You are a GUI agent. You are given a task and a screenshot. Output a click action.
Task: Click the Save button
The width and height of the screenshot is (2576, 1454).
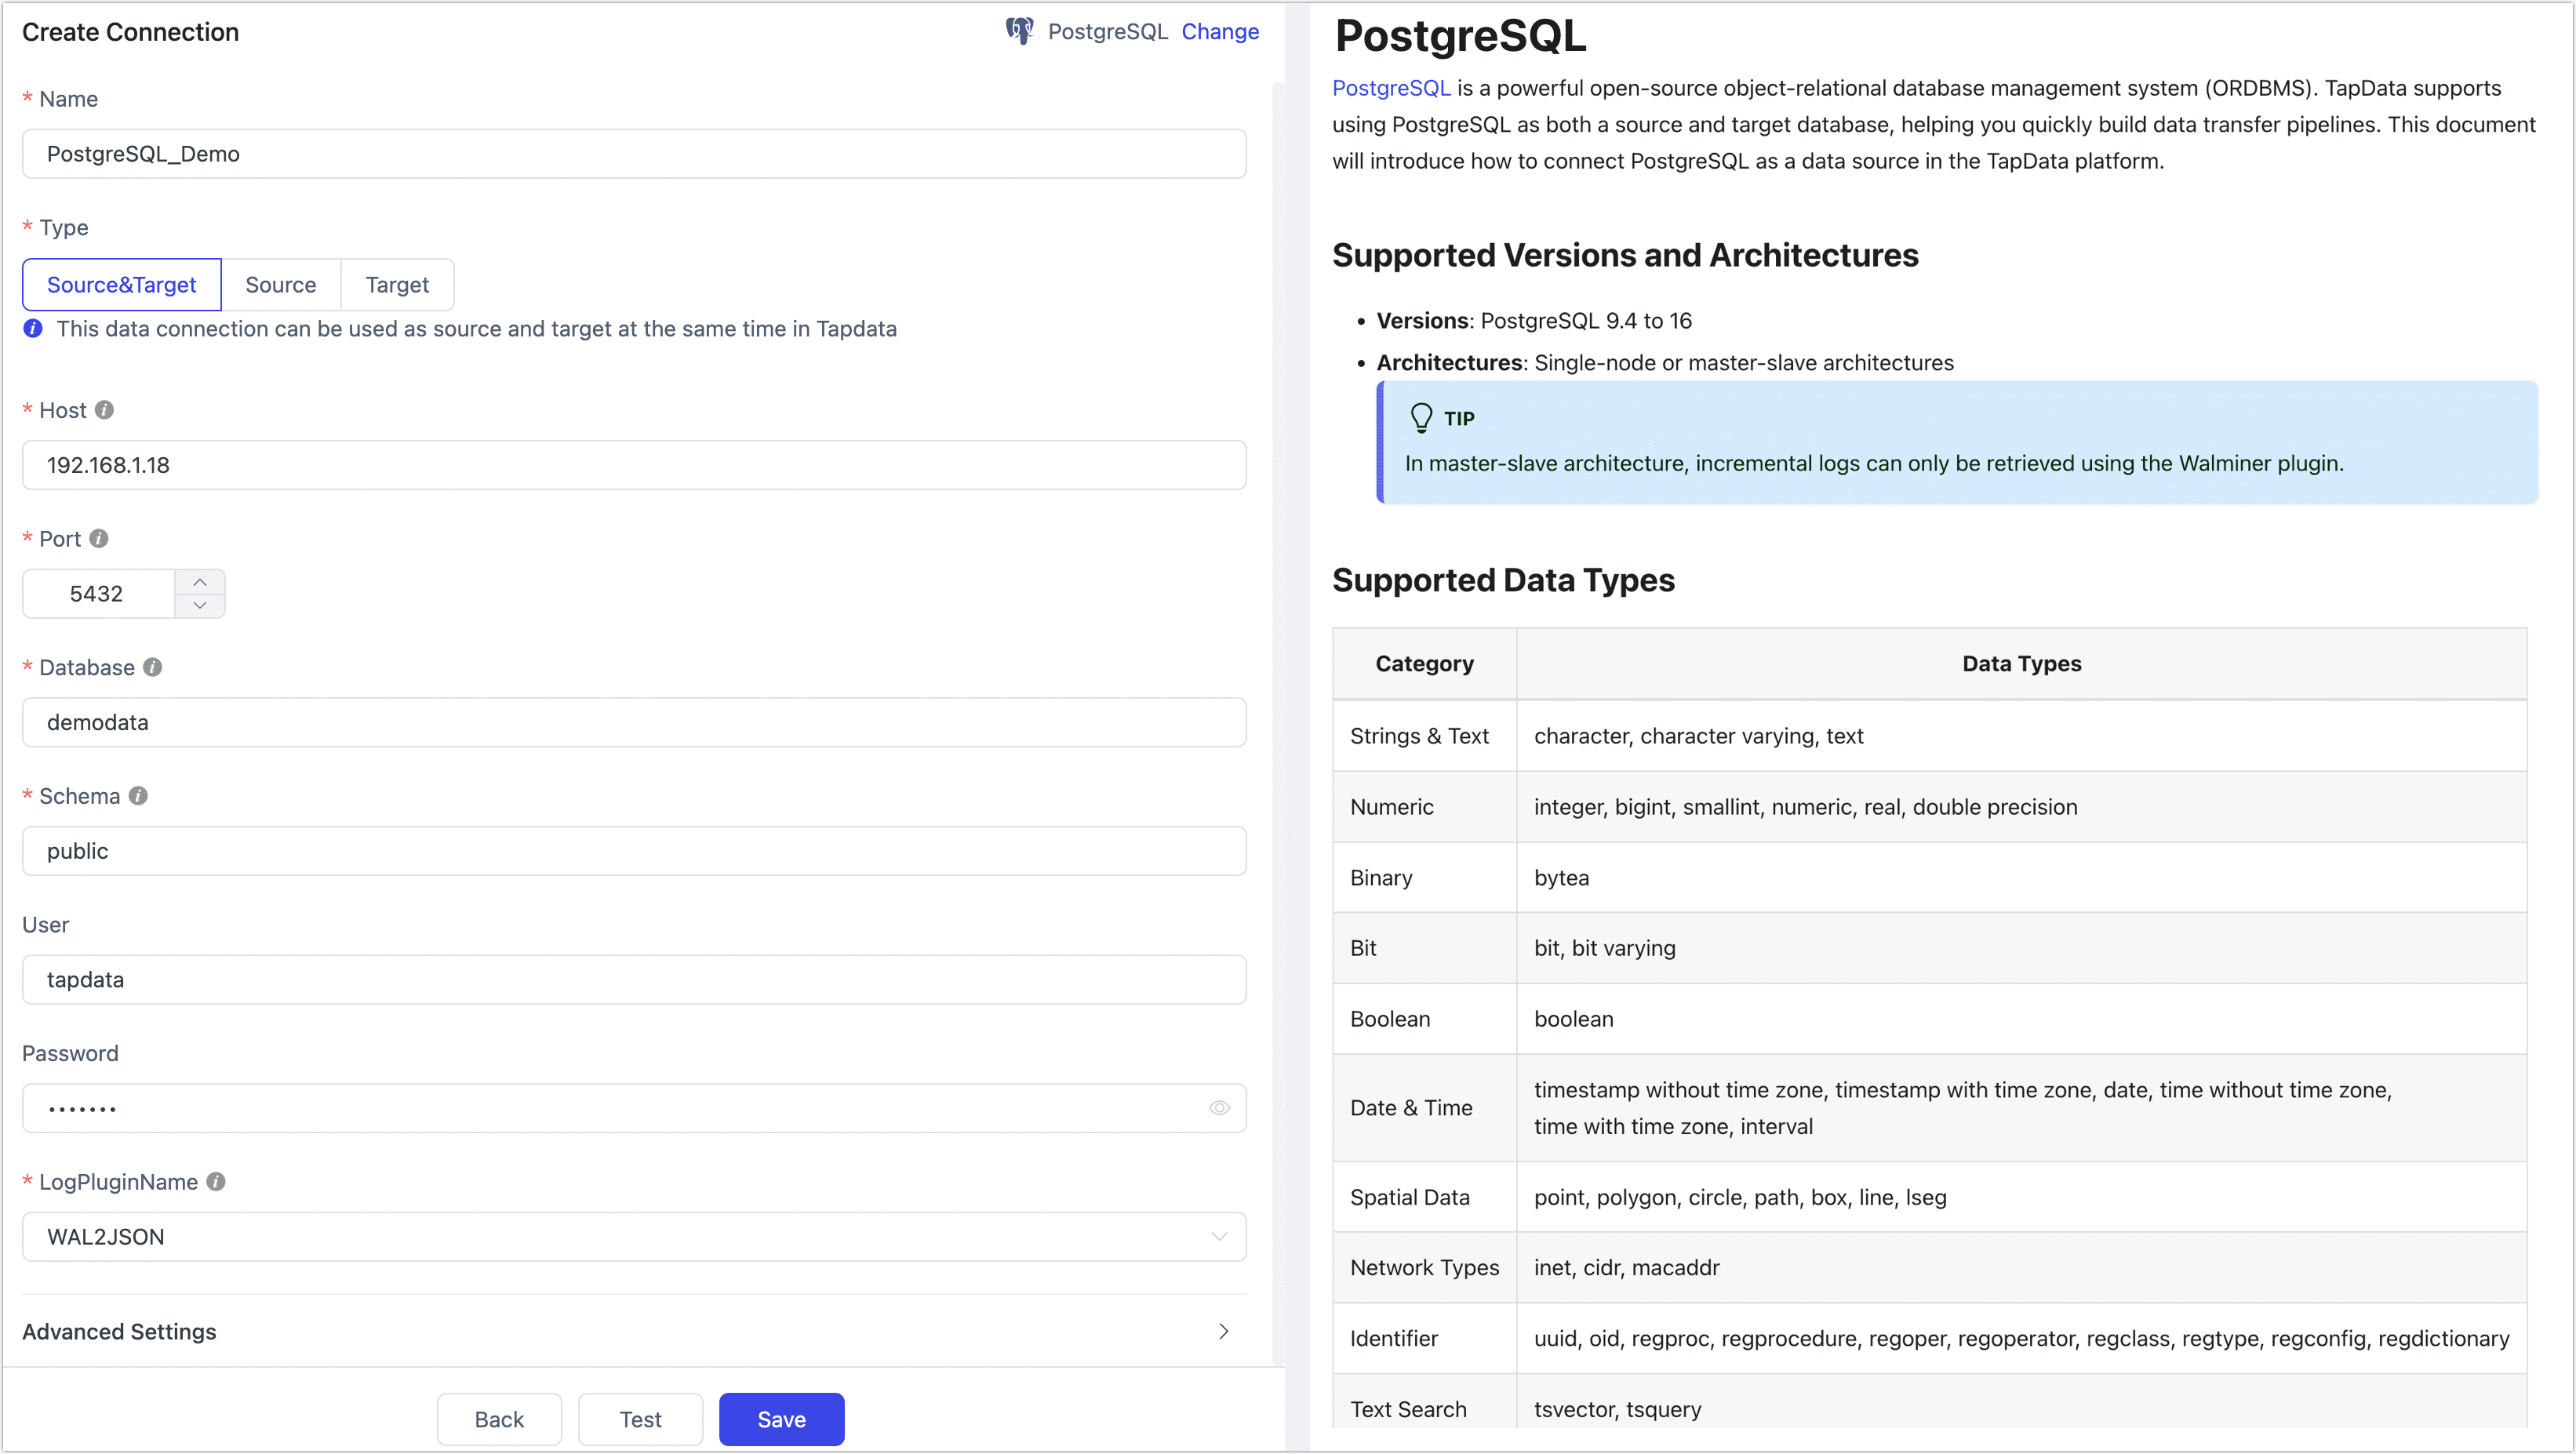781,1419
